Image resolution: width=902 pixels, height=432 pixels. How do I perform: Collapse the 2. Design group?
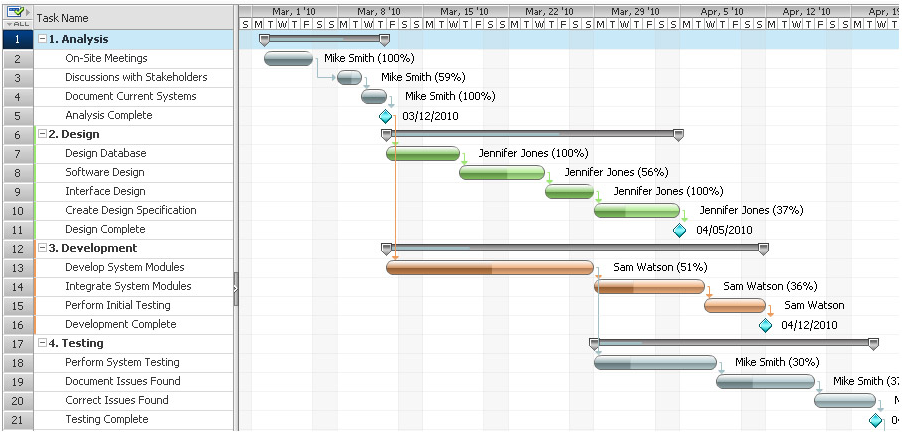click(x=43, y=134)
